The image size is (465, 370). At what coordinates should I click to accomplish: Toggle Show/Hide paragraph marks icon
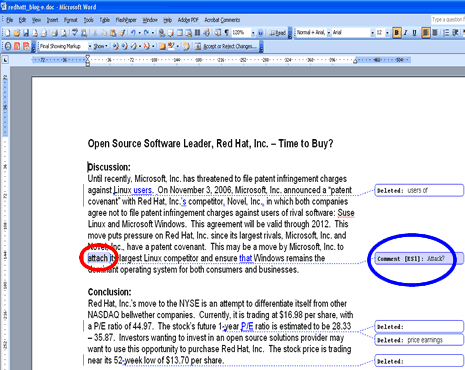click(227, 33)
